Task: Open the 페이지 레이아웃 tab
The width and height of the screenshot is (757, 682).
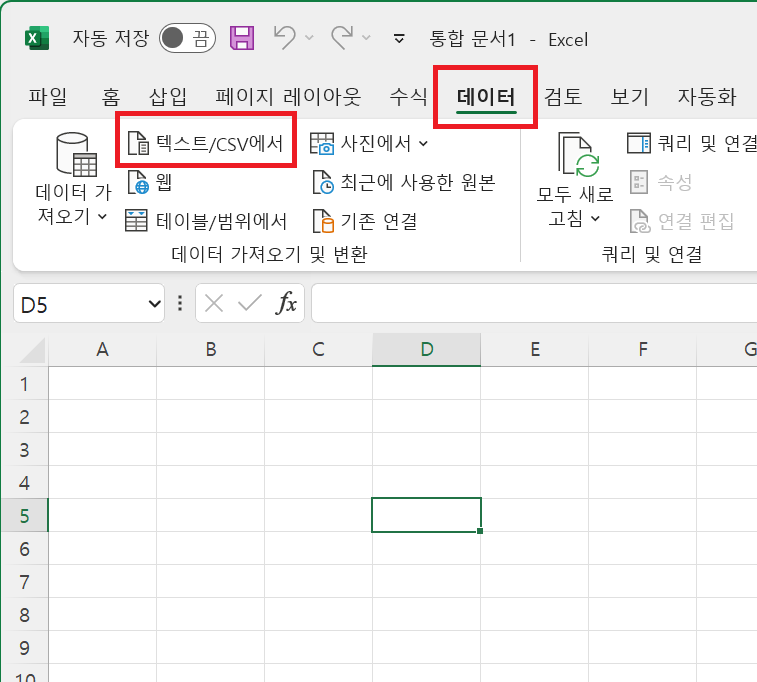Action: coord(288,97)
